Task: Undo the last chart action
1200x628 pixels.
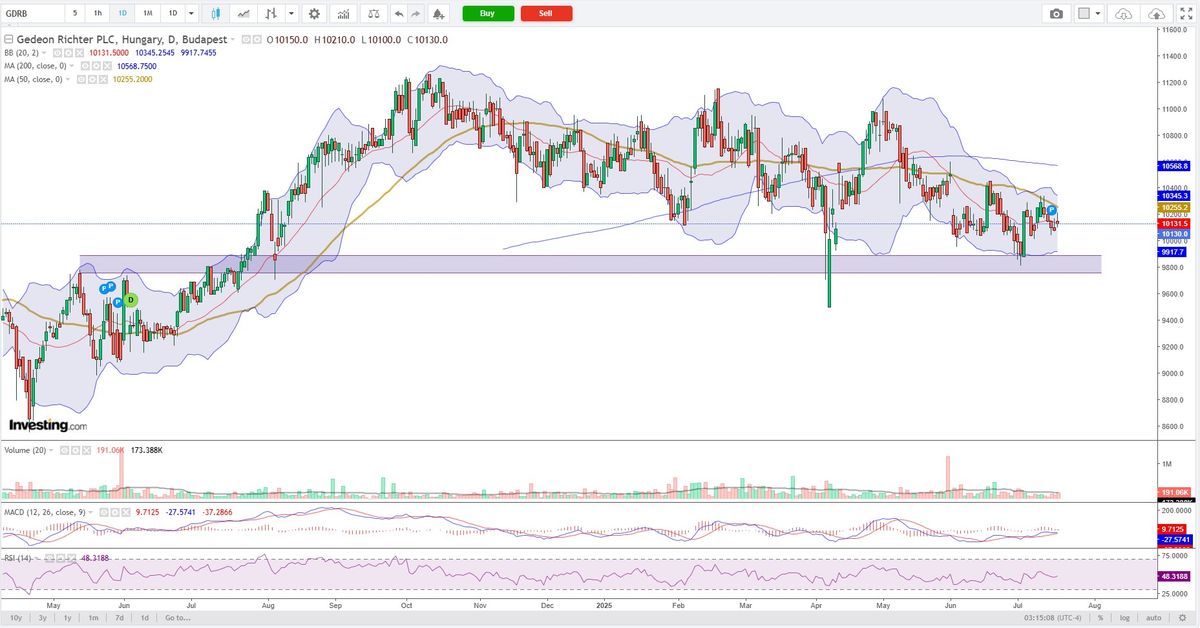Action: point(399,14)
